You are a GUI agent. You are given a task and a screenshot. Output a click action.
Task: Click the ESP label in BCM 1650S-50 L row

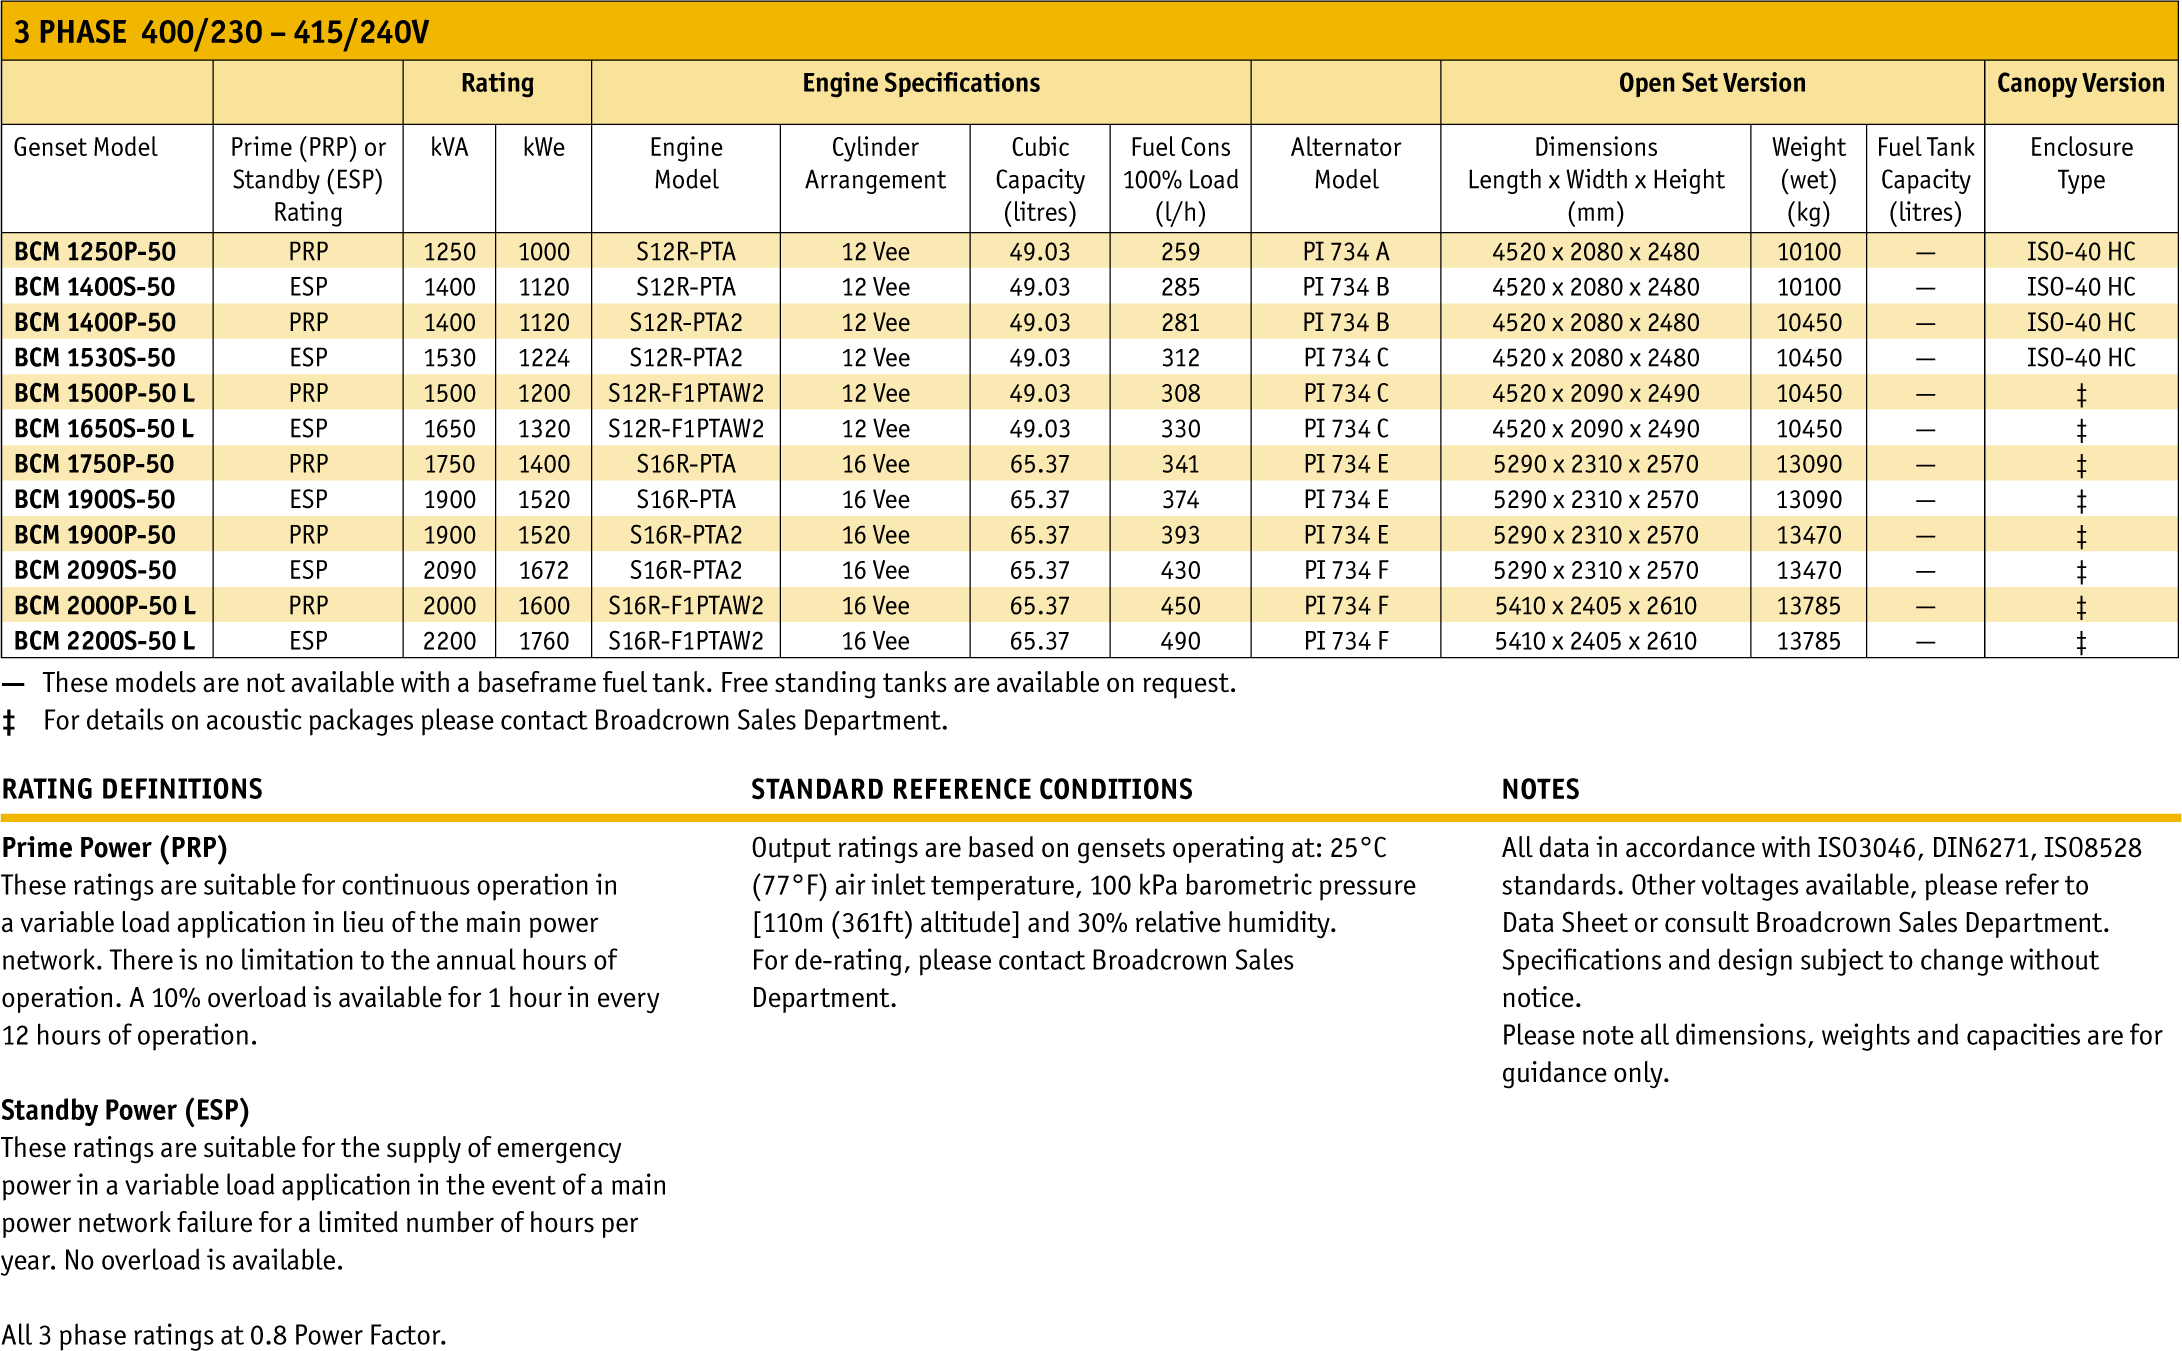308,429
